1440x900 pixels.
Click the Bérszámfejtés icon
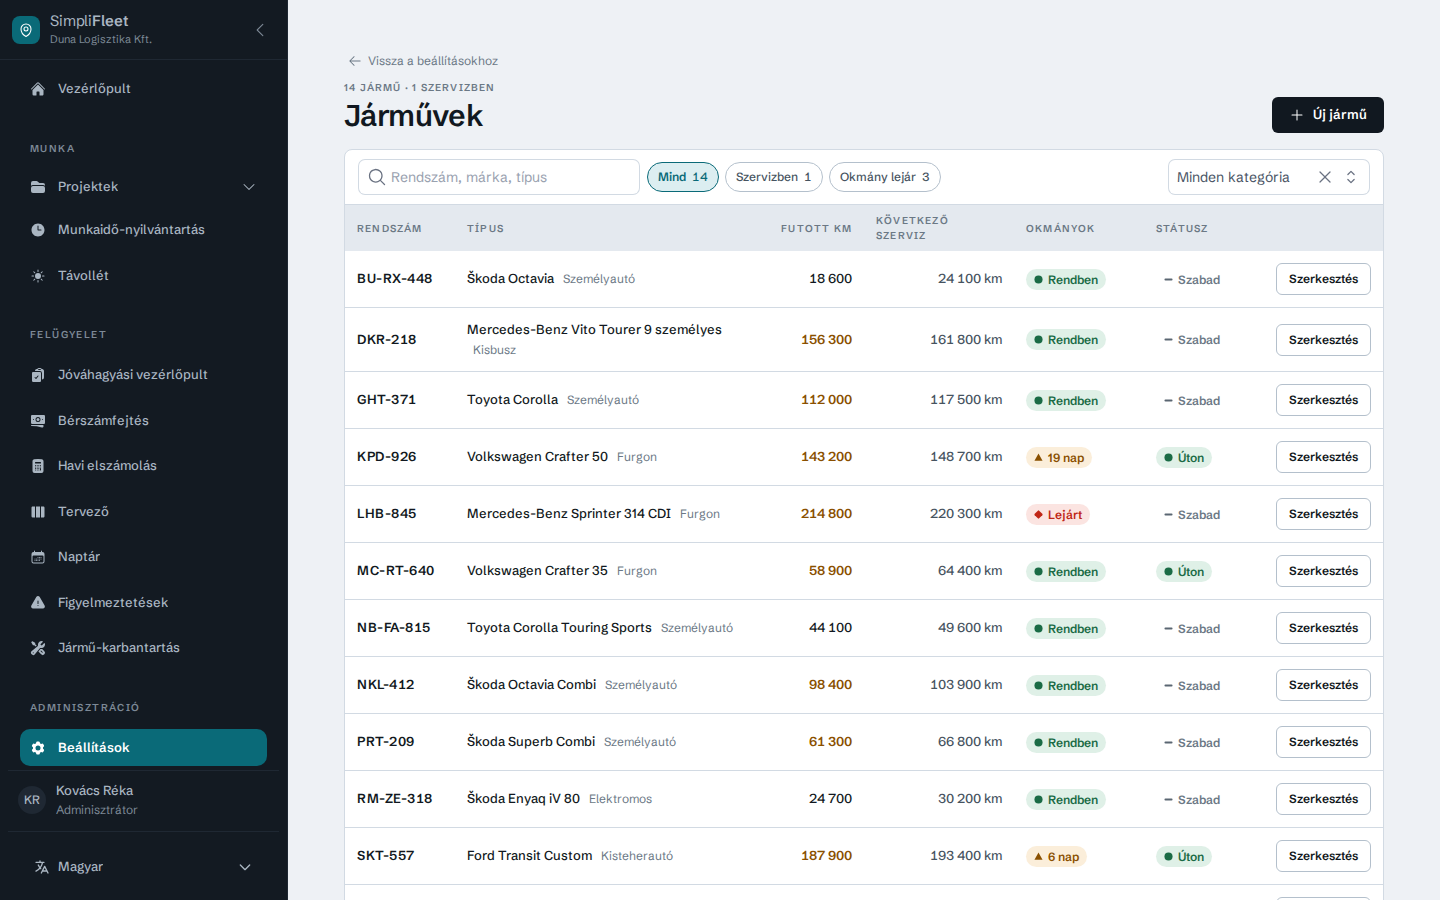click(38, 421)
